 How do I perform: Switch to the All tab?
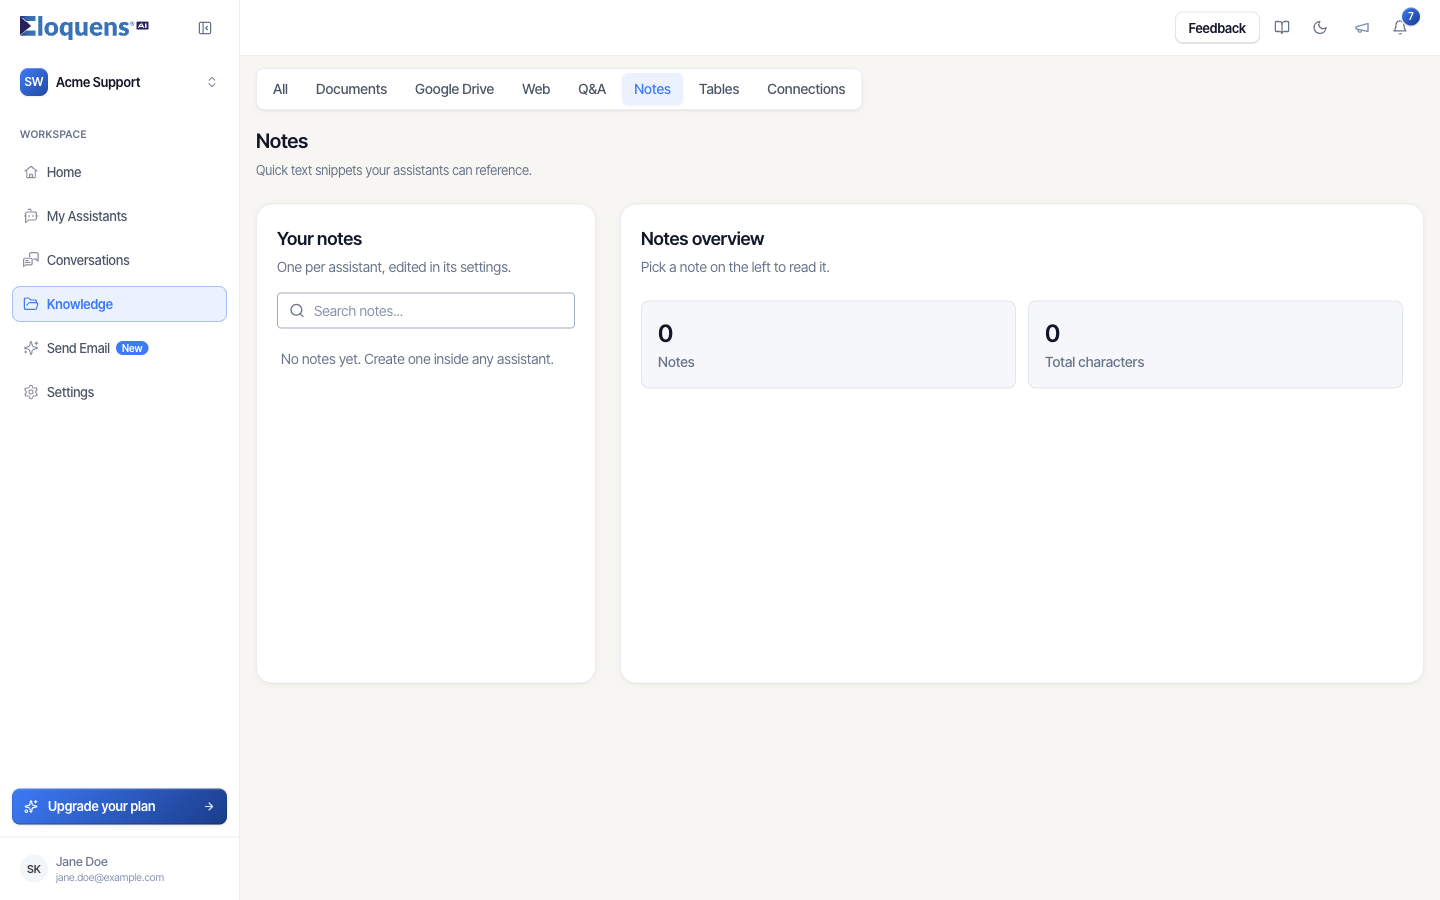[280, 89]
